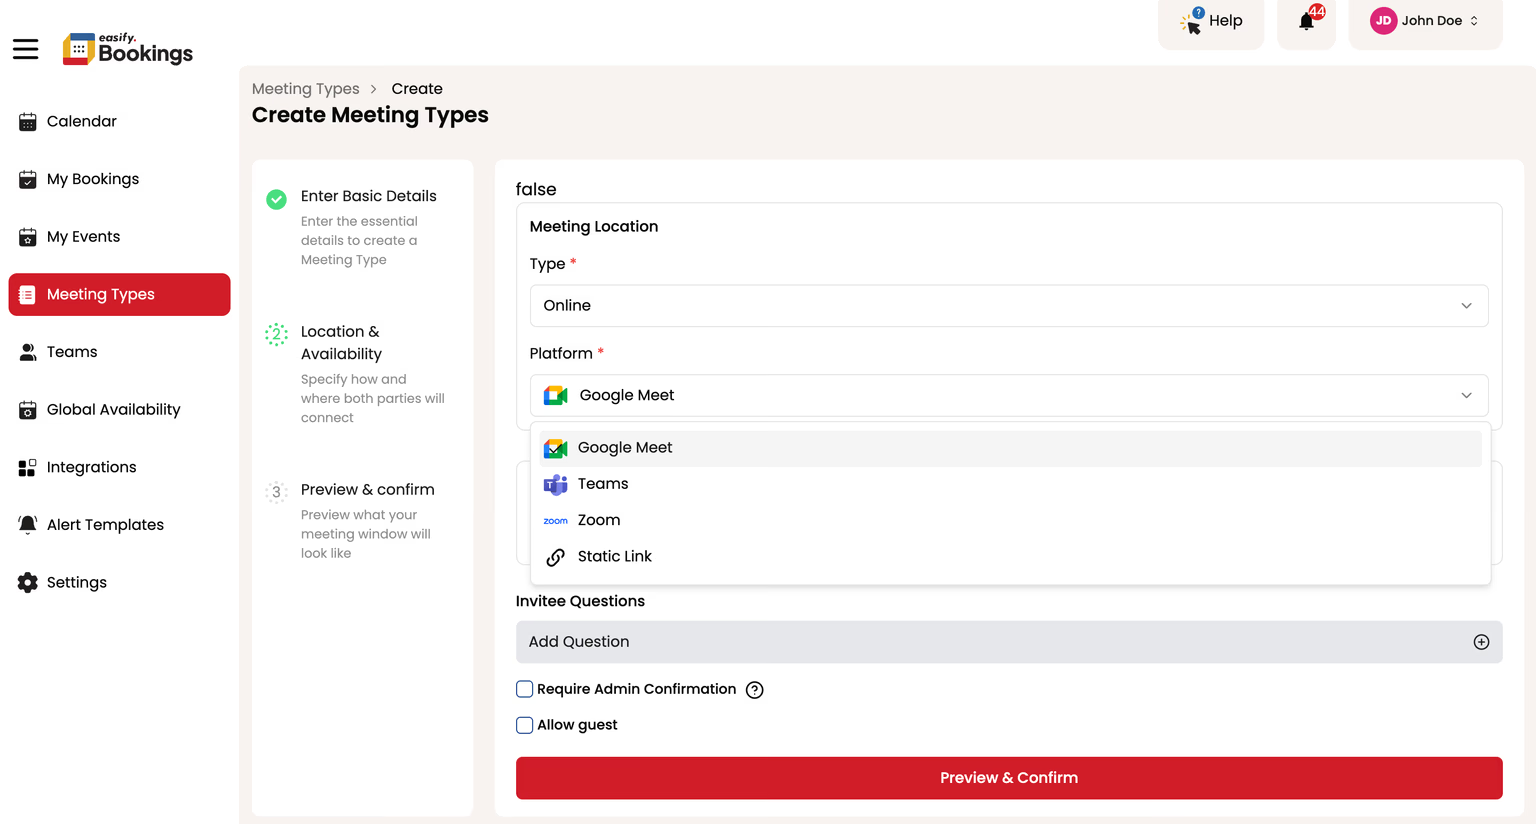Open Settings in the sidebar

119,583
